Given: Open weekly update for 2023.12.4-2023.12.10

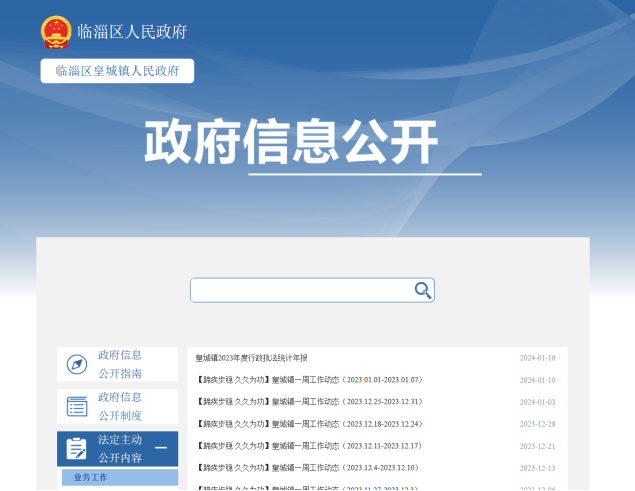Looking at the screenshot, I should (x=308, y=468).
